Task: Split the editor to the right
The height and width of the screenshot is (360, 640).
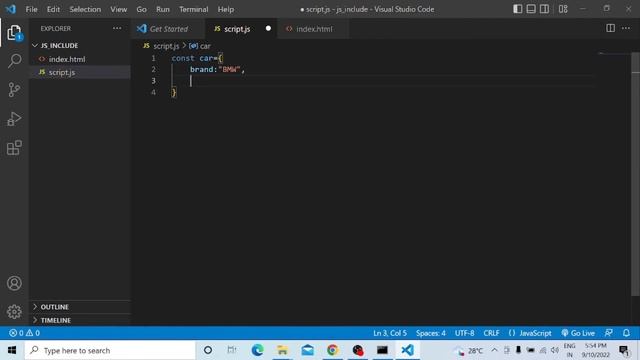Action: 611,28
